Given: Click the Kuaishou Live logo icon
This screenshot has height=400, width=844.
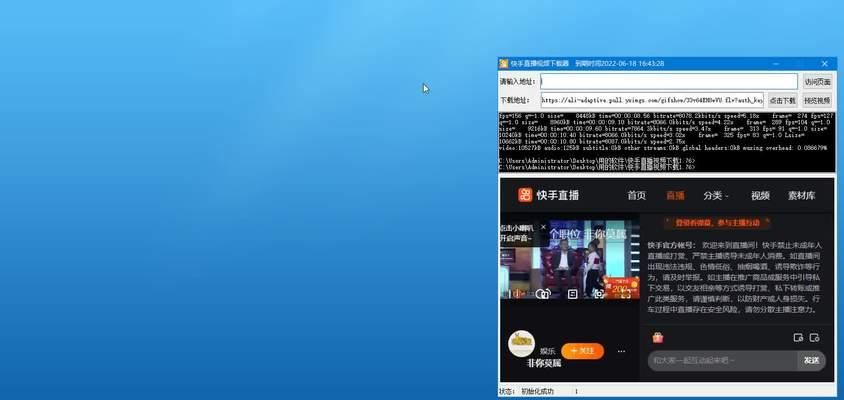Looking at the screenshot, I should pos(525,195).
